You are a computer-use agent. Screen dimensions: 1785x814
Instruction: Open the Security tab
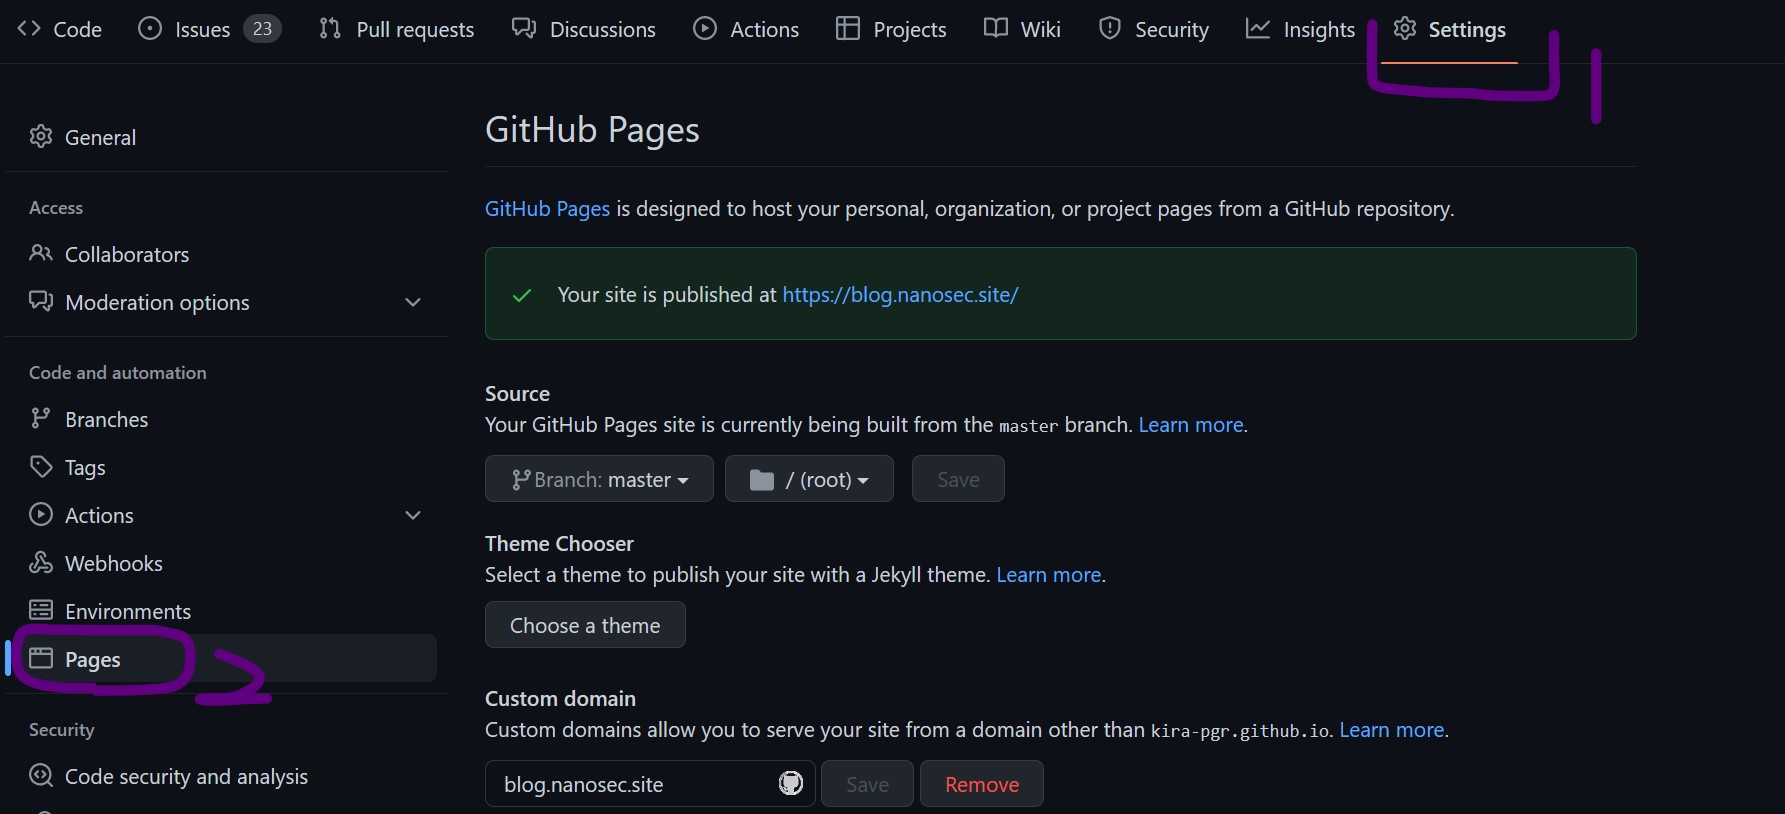(x=1153, y=29)
